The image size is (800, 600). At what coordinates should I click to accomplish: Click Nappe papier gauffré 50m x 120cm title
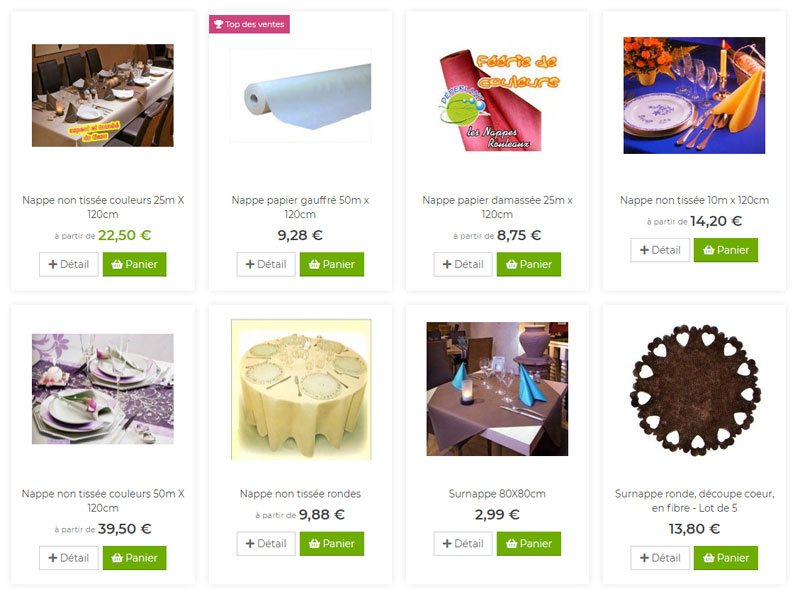pyautogui.click(x=300, y=207)
